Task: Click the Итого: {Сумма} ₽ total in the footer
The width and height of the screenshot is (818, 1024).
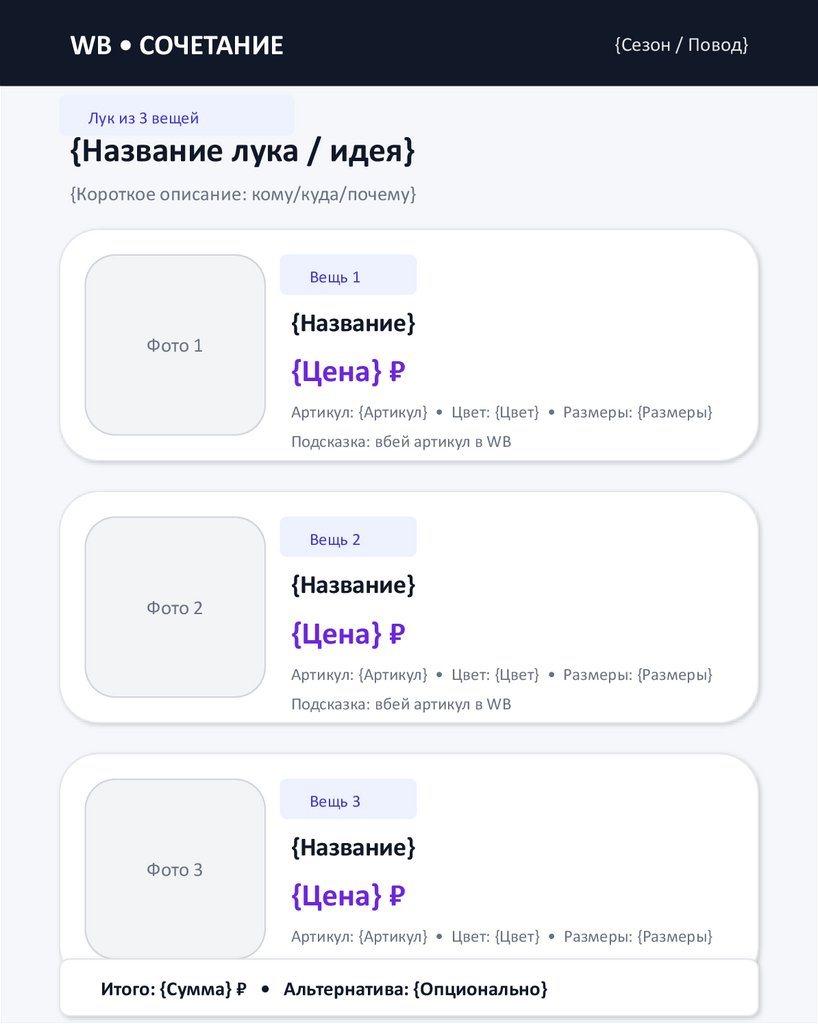Action: pos(174,989)
